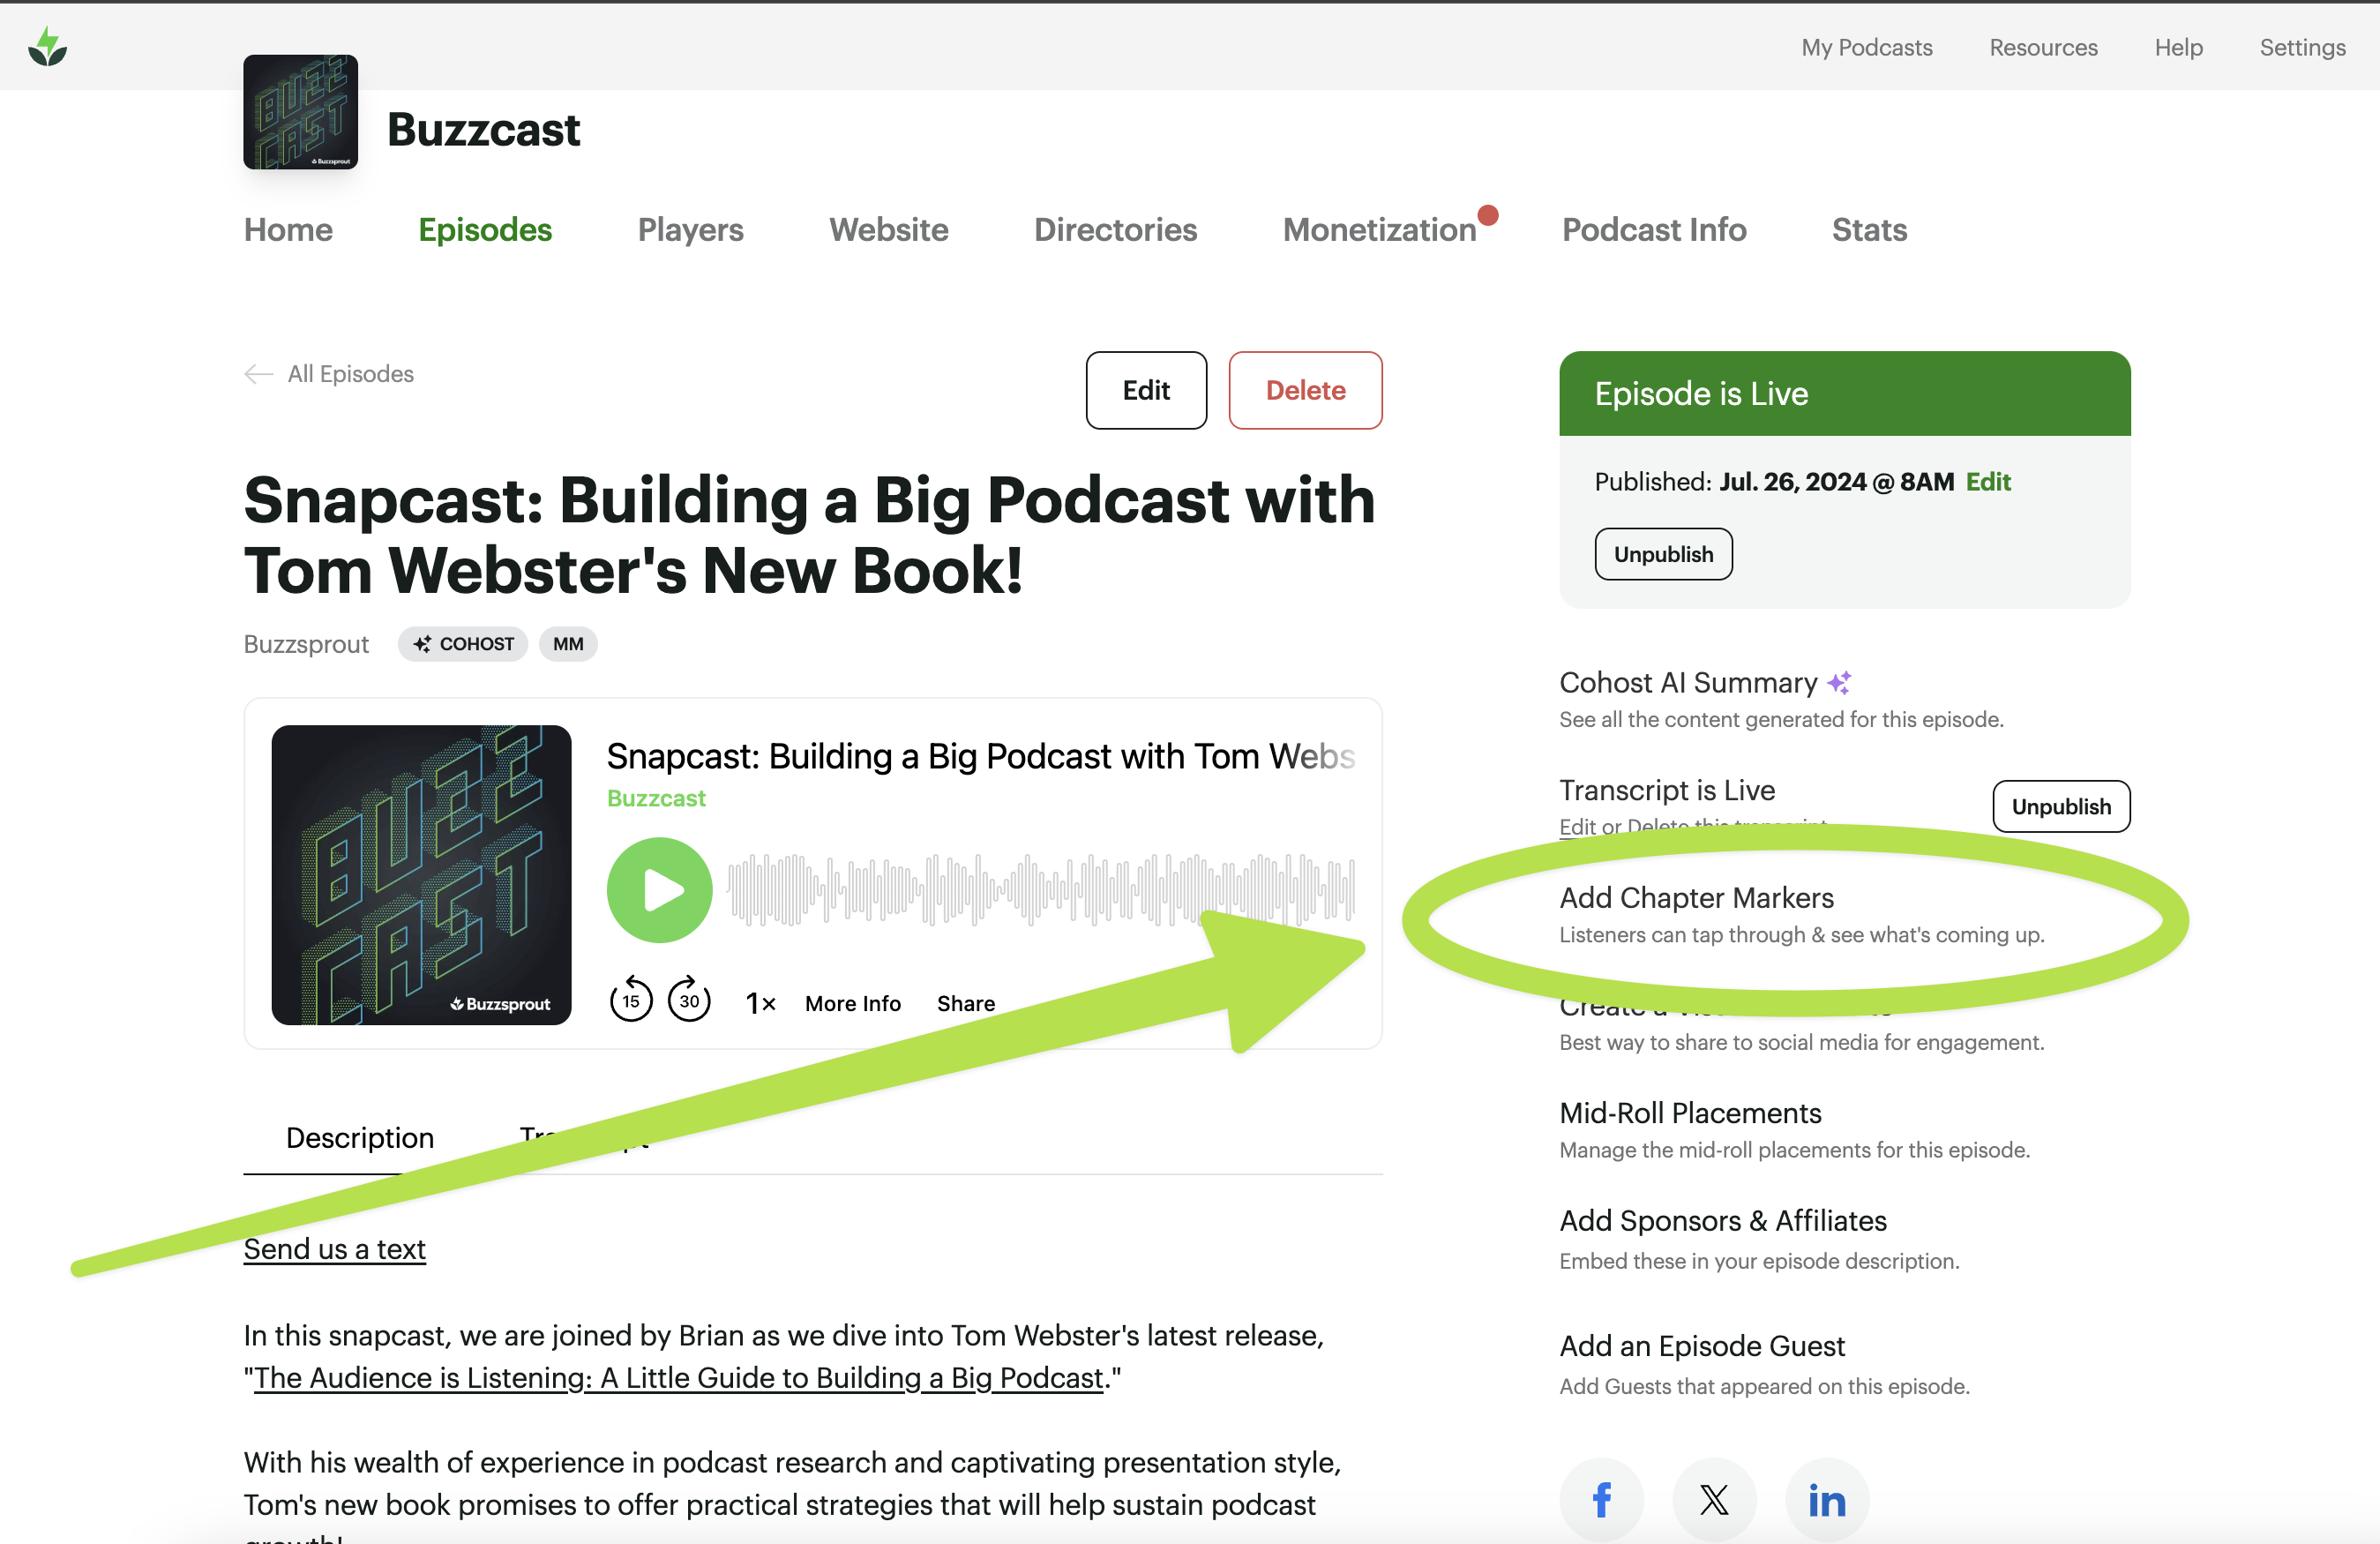Click Add Chapter Markers link

coord(1696,897)
